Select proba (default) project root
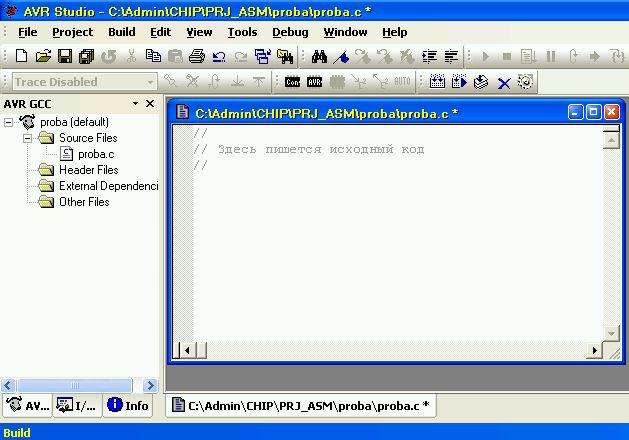Image resolution: width=629 pixels, height=440 pixels. [x=75, y=122]
